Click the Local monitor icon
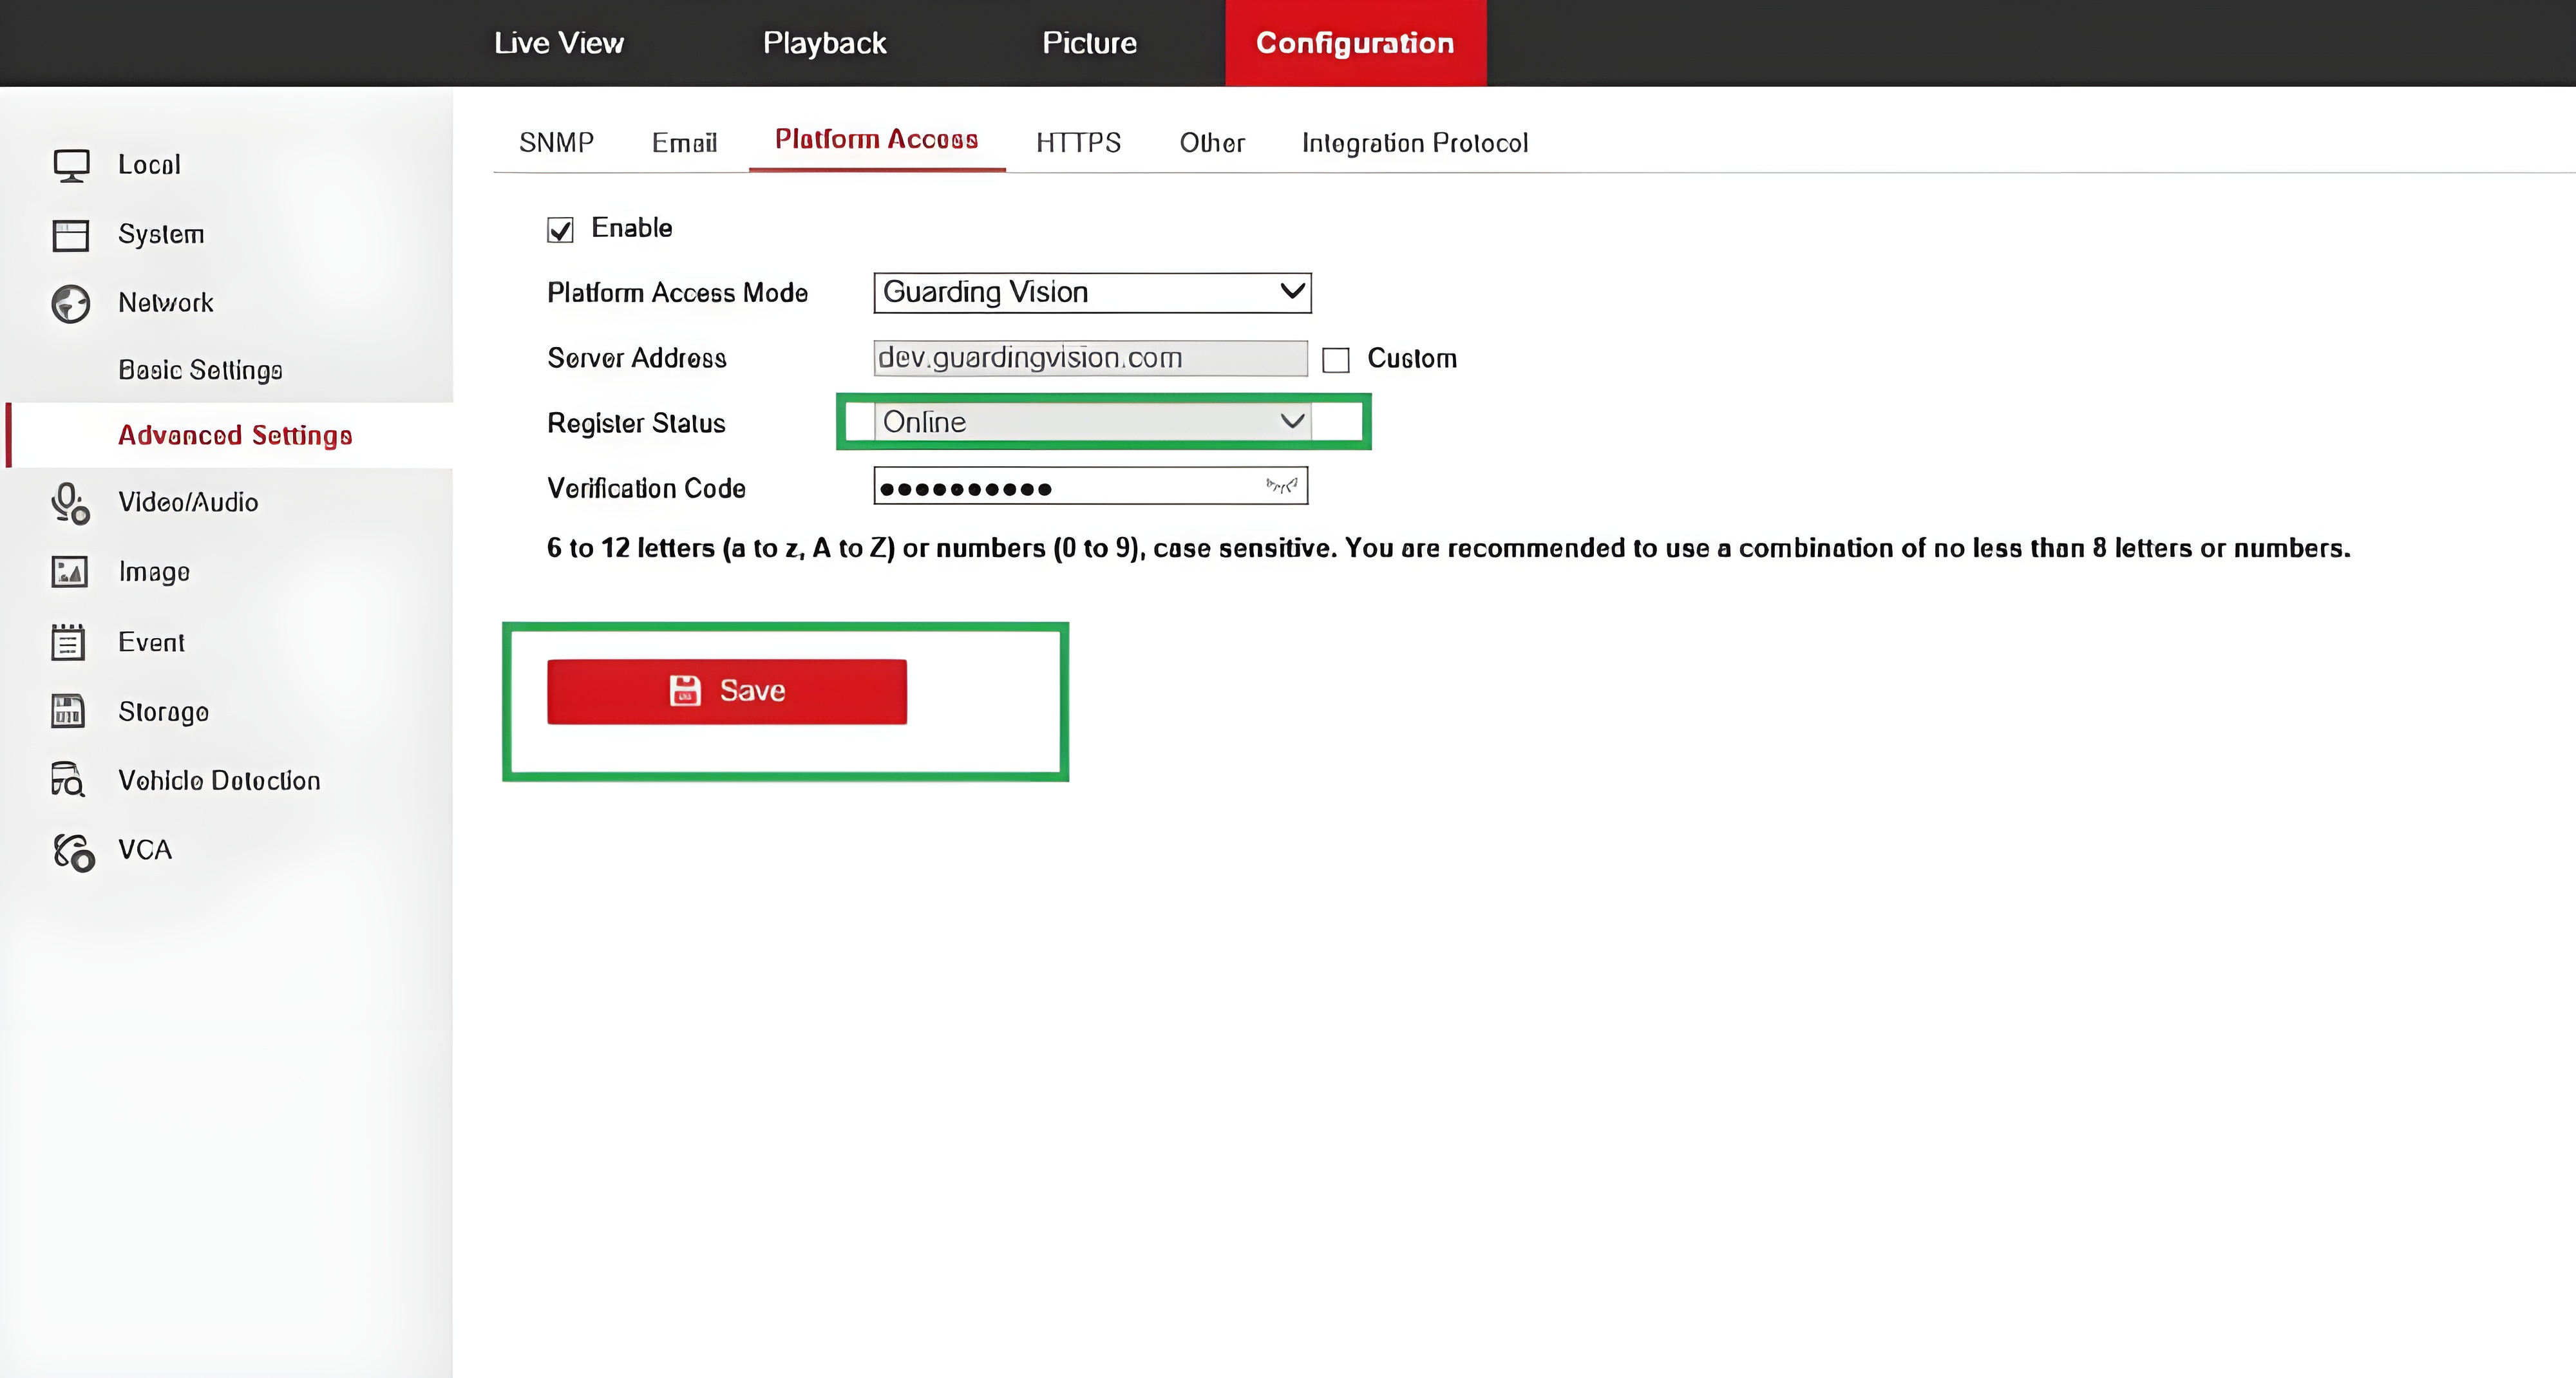2576x1378 pixels. [71, 165]
